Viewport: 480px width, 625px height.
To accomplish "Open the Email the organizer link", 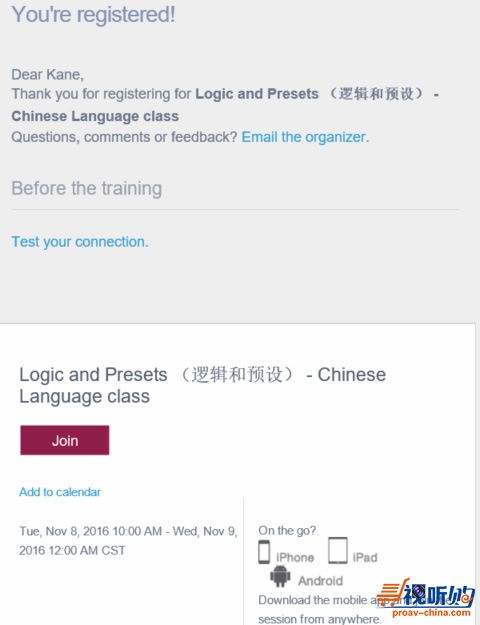I will click(x=305, y=137).
